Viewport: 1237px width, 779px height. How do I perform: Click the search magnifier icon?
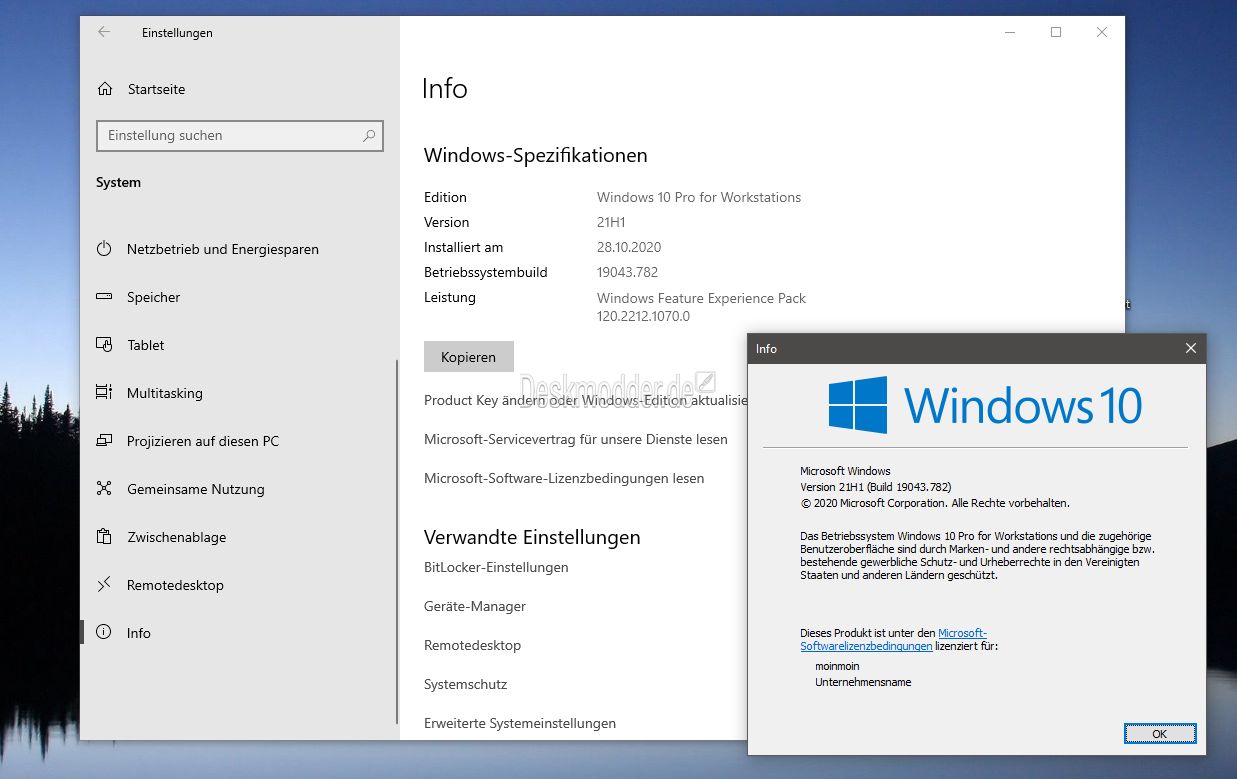(369, 135)
